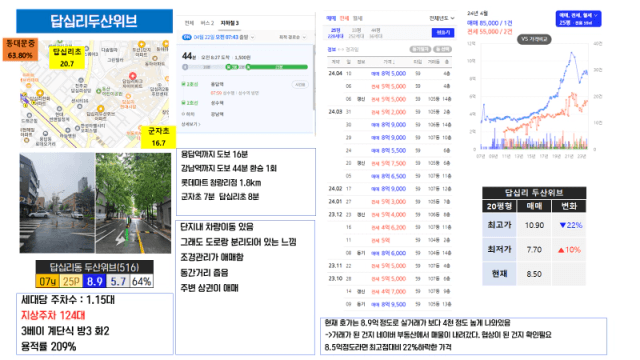The width and height of the screenshot is (640, 360).
Task: Select the 월세 filter tab
Action: coord(358,18)
